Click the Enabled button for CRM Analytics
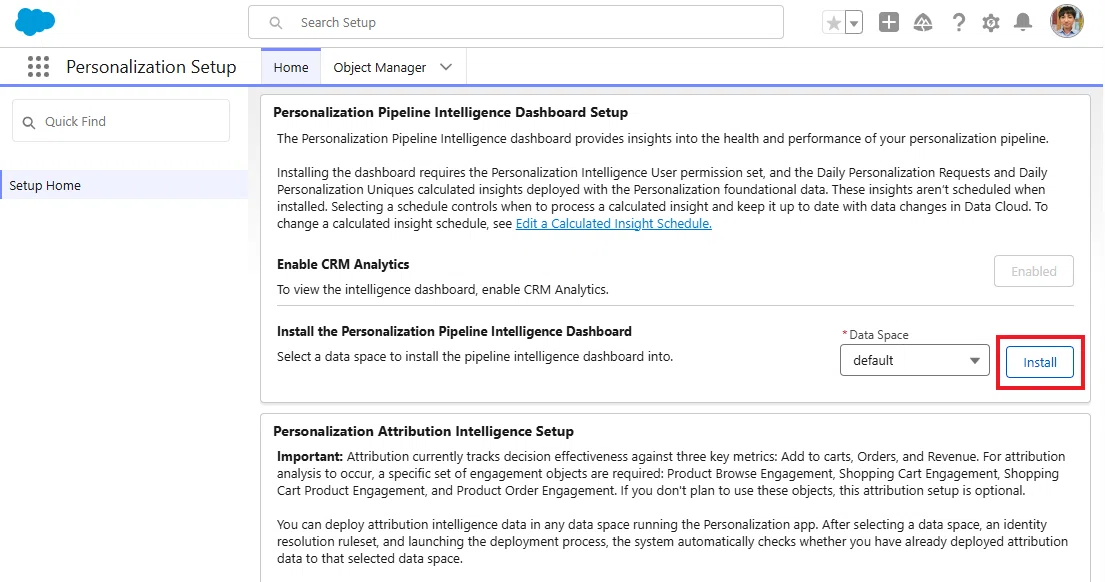 [x=1034, y=271]
